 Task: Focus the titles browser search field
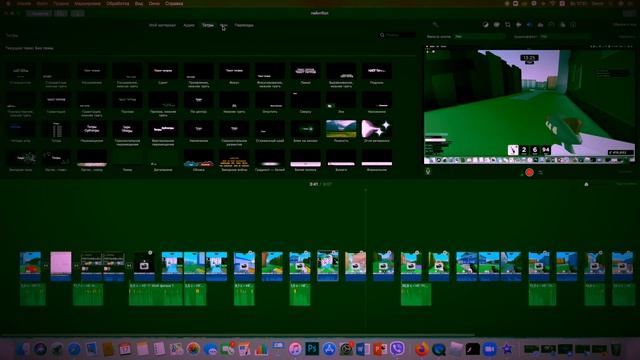(x=398, y=35)
